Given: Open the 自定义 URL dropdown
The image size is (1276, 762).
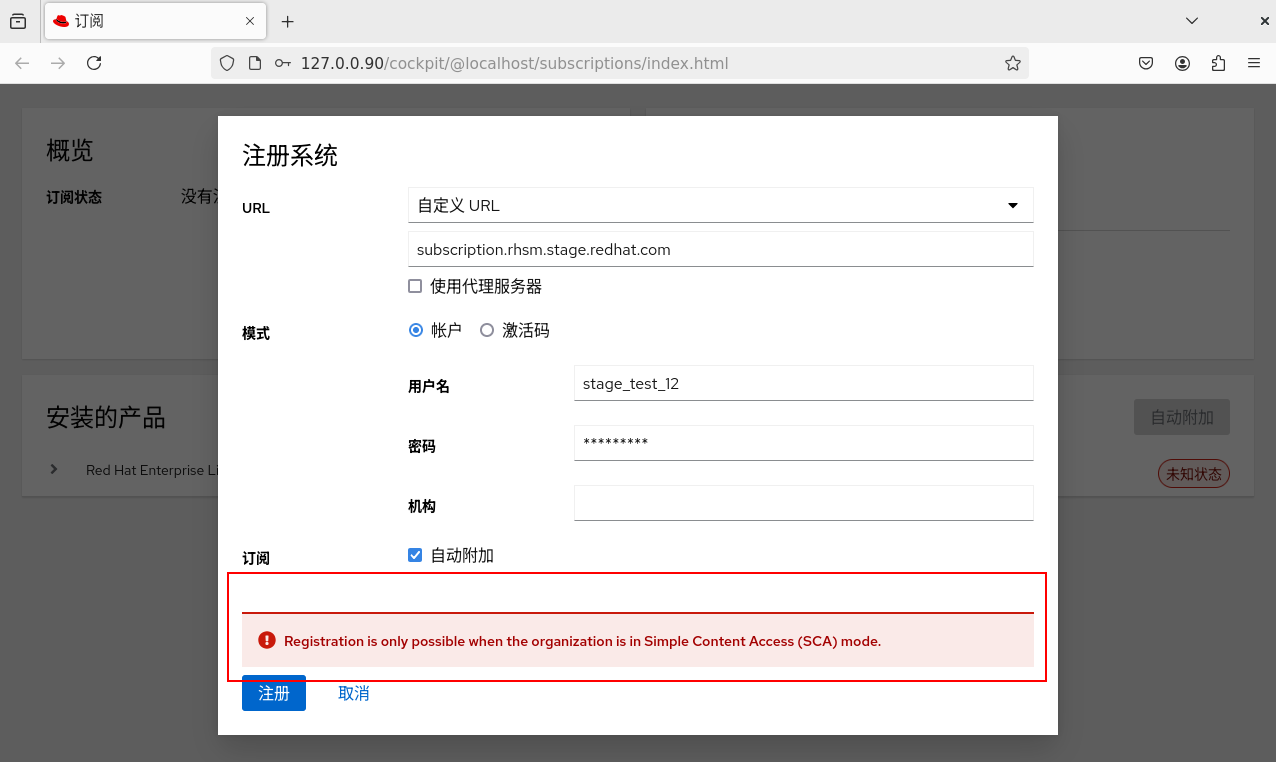Looking at the screenshot, I should pyautogui.click(x=720, y=205).
